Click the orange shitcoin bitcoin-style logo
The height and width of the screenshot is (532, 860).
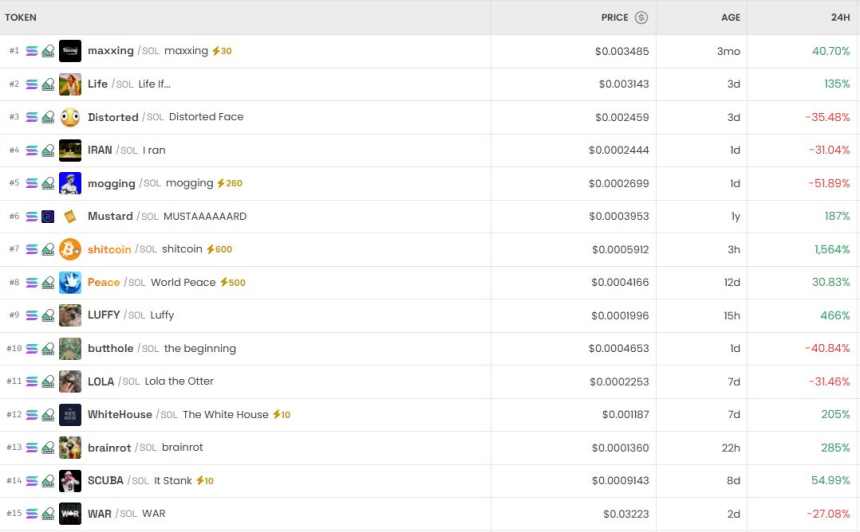(x=70, y=250)
